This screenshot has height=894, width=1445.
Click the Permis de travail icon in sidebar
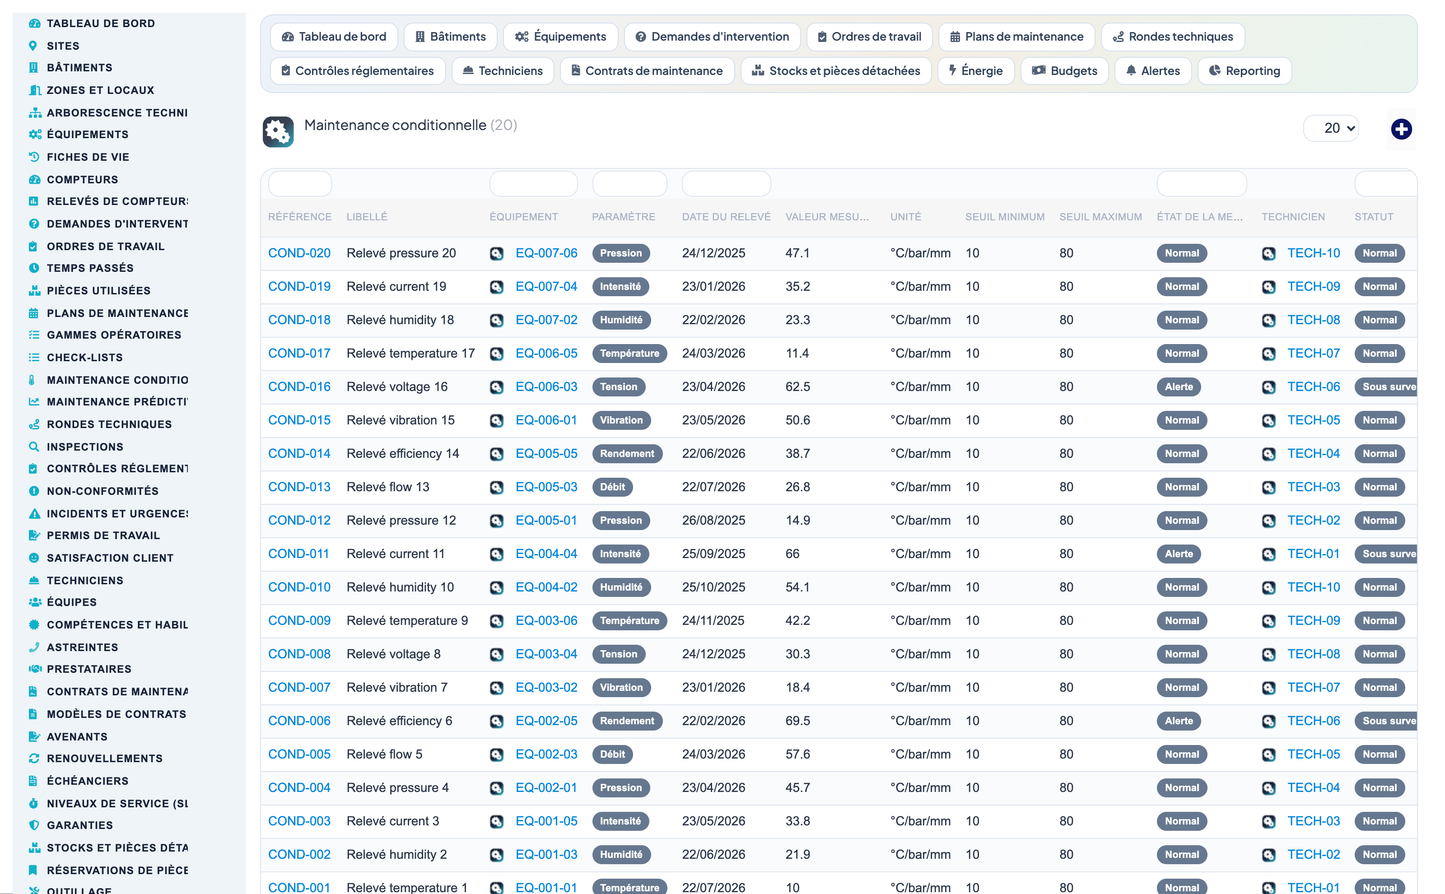34,536
